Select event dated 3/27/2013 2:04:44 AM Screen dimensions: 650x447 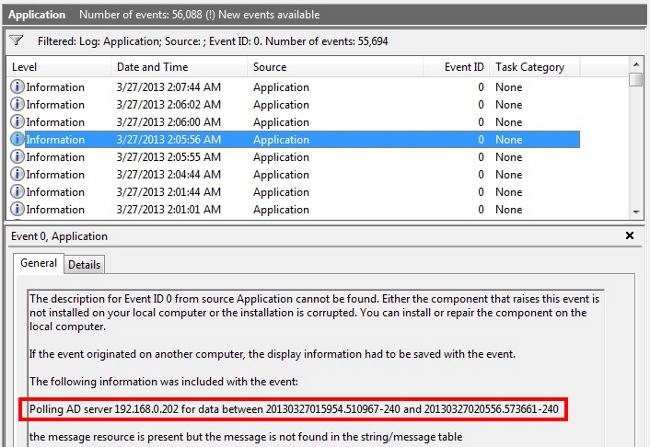293,174
